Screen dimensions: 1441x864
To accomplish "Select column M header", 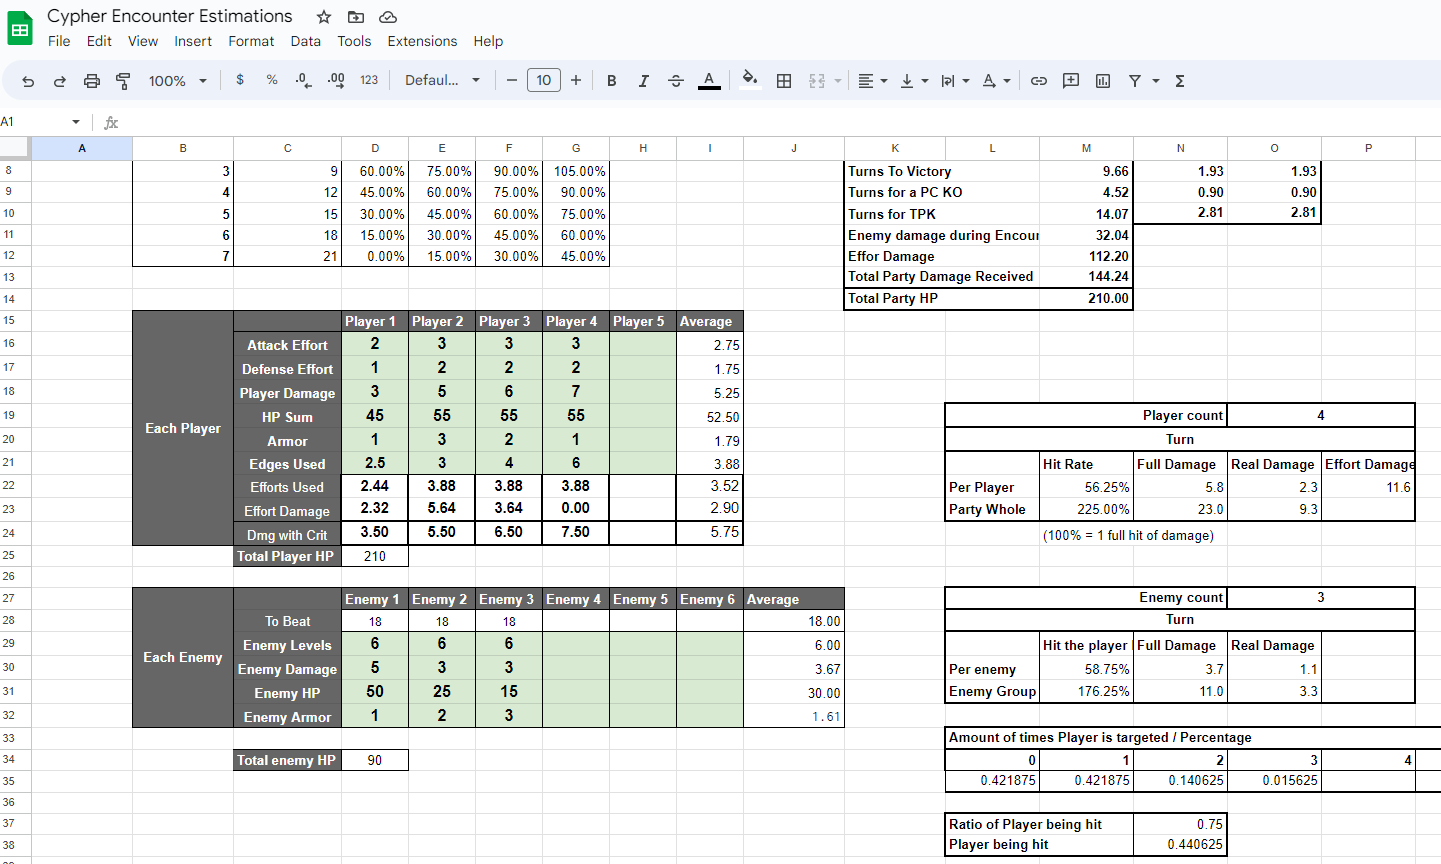I will tap(1086, 148).
